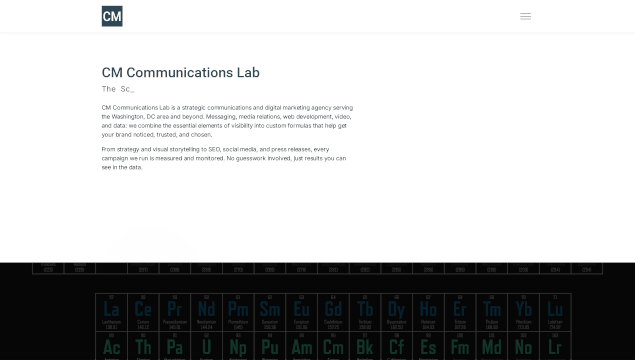Click the Gd Gadolinium element tile

333,312
